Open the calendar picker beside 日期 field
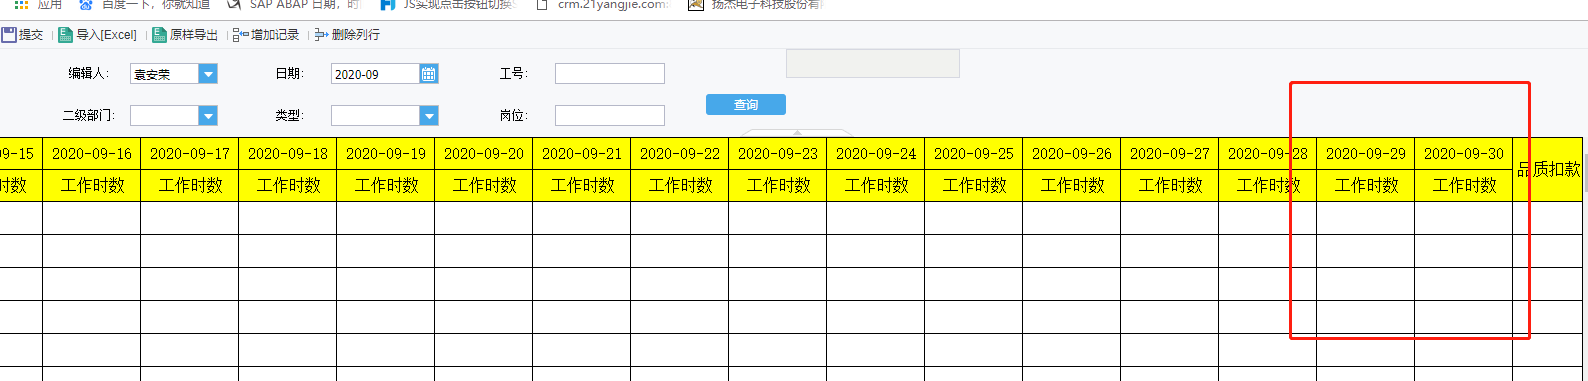The height and width of the screenshot is (381, 1588). (x=428, y=74)
